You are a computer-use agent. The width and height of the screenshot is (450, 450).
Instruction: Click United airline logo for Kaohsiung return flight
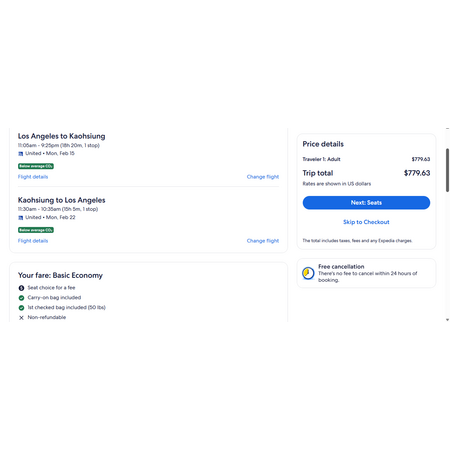21,218
